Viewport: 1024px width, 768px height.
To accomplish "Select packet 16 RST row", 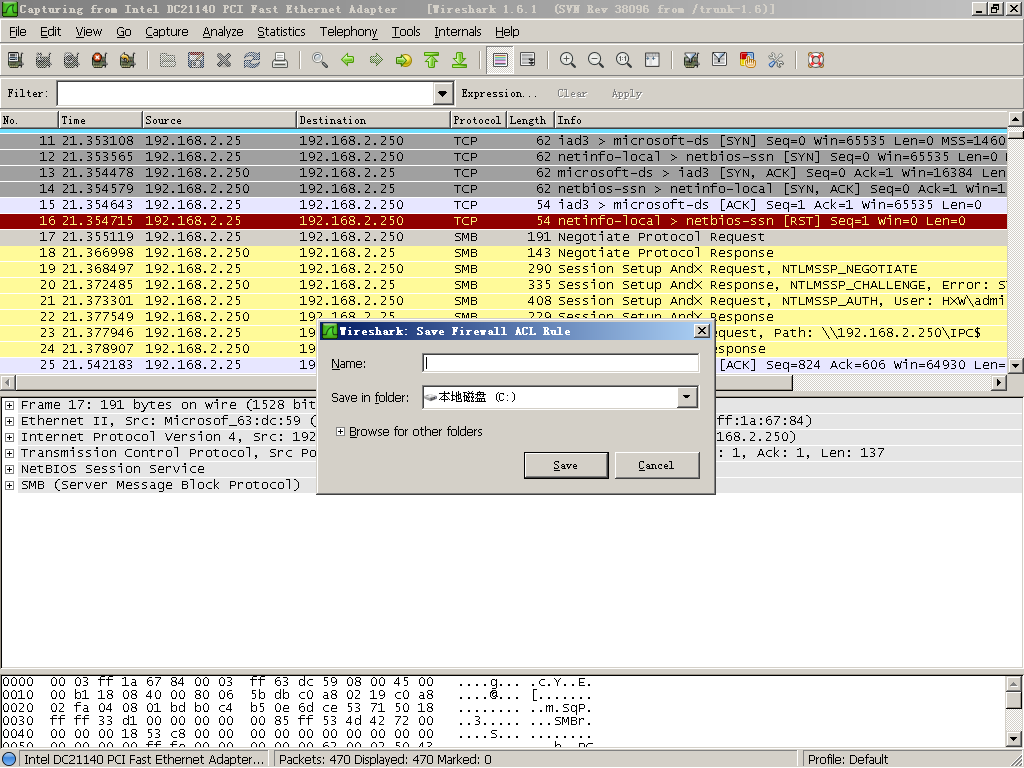I will (x=504, y=221).
